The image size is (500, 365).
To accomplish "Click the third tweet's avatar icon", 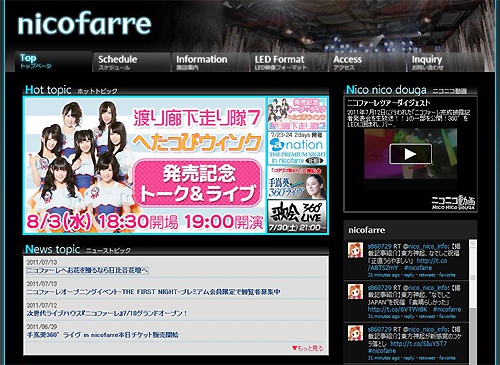I will tap(355, 333).
